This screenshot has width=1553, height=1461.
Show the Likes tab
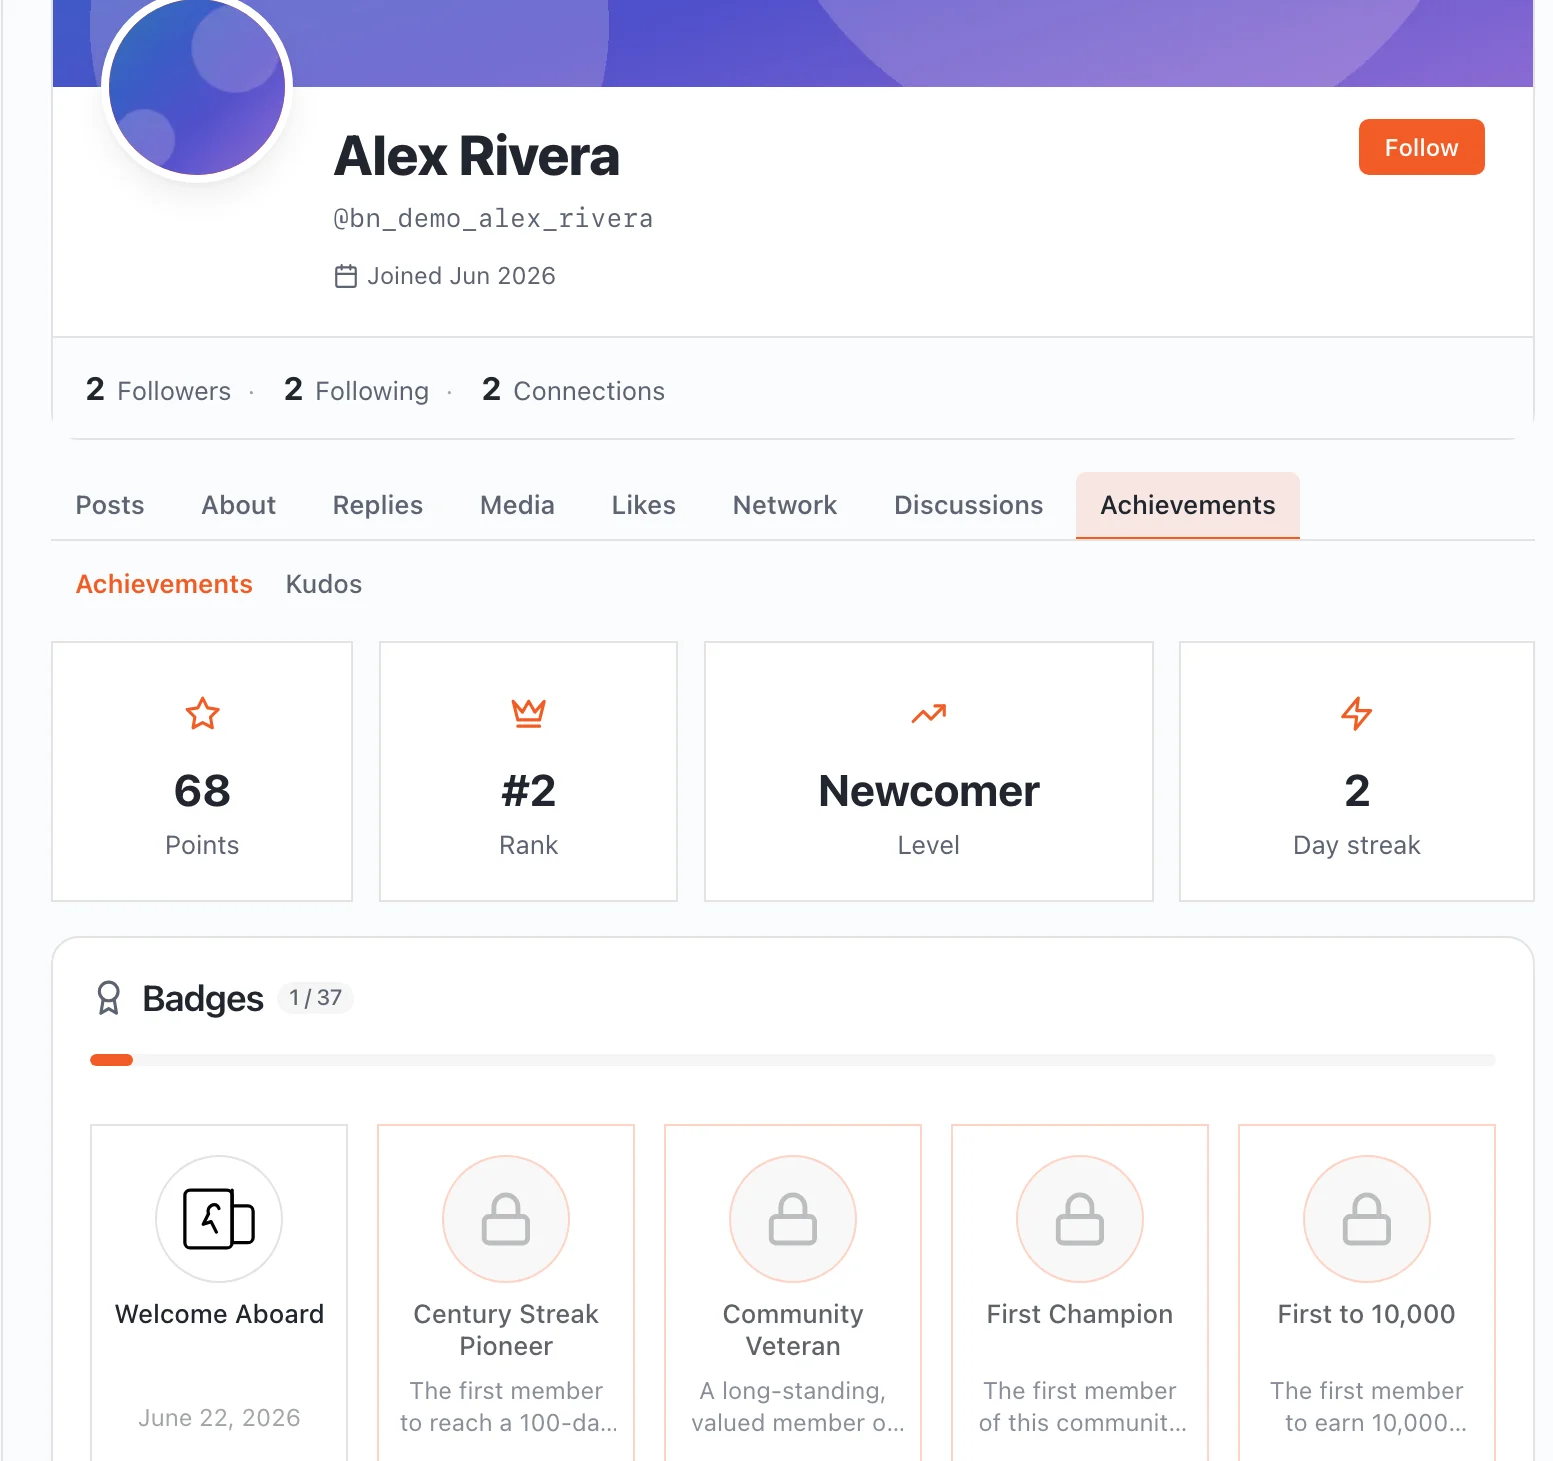click(x=644, y=505)
